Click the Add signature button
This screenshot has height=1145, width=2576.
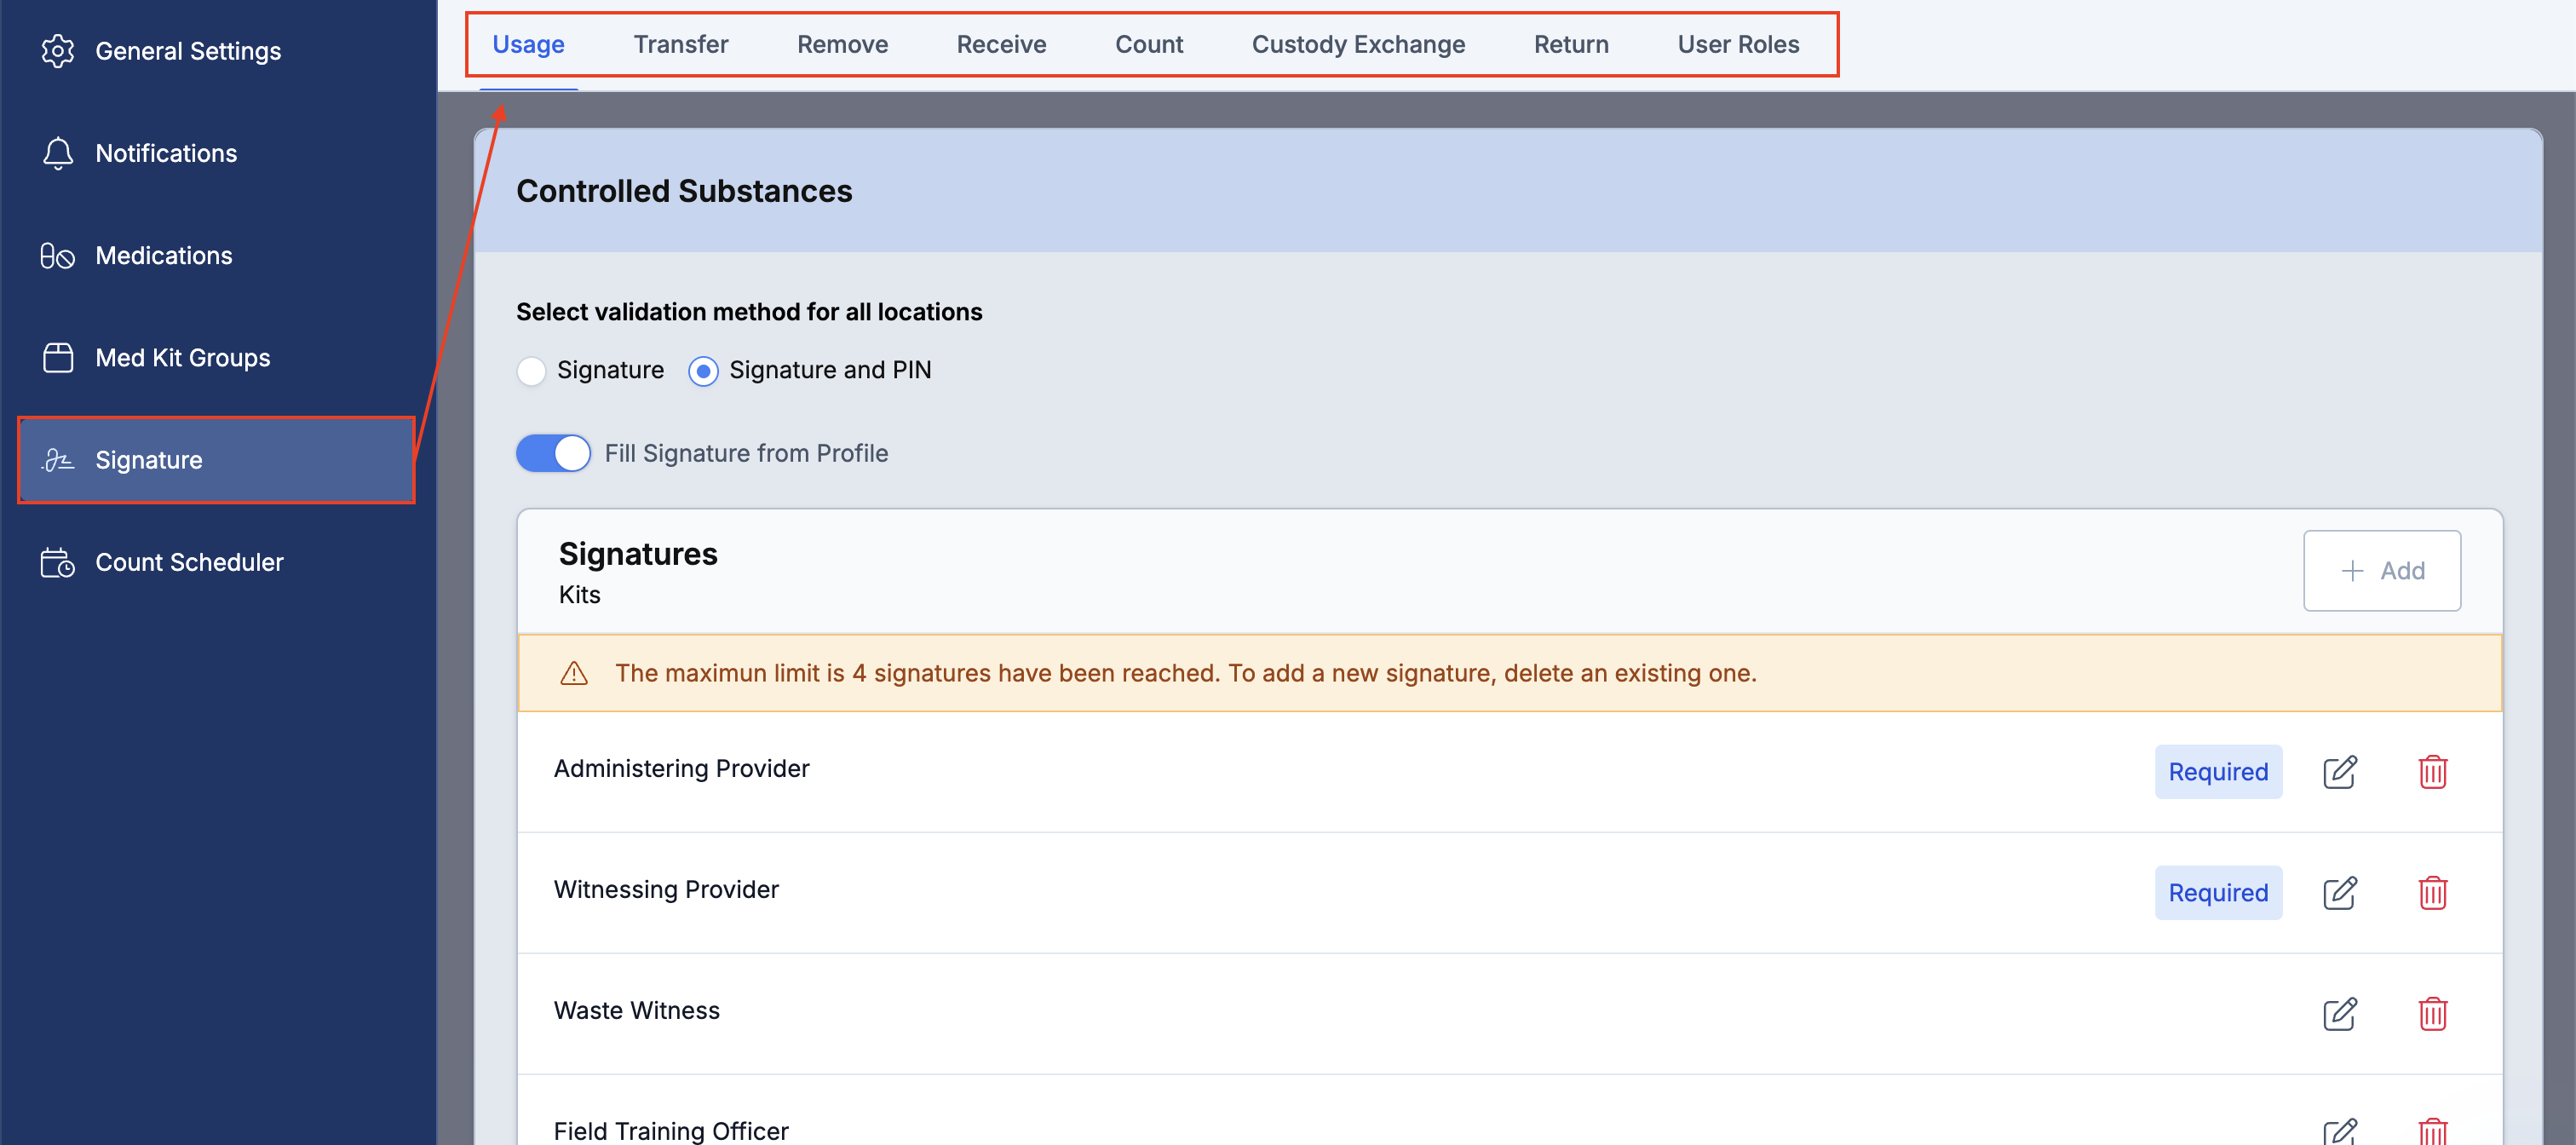[x=2382, y=571]
